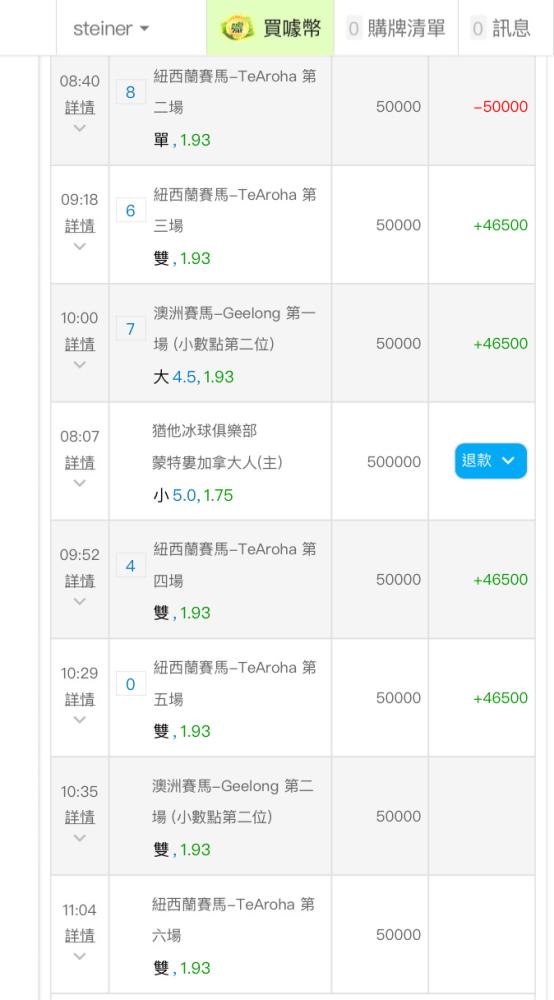The image size is (554, 1000).
Task: Select the 猶他冰球俱樂部 match row
Action: 293,461
